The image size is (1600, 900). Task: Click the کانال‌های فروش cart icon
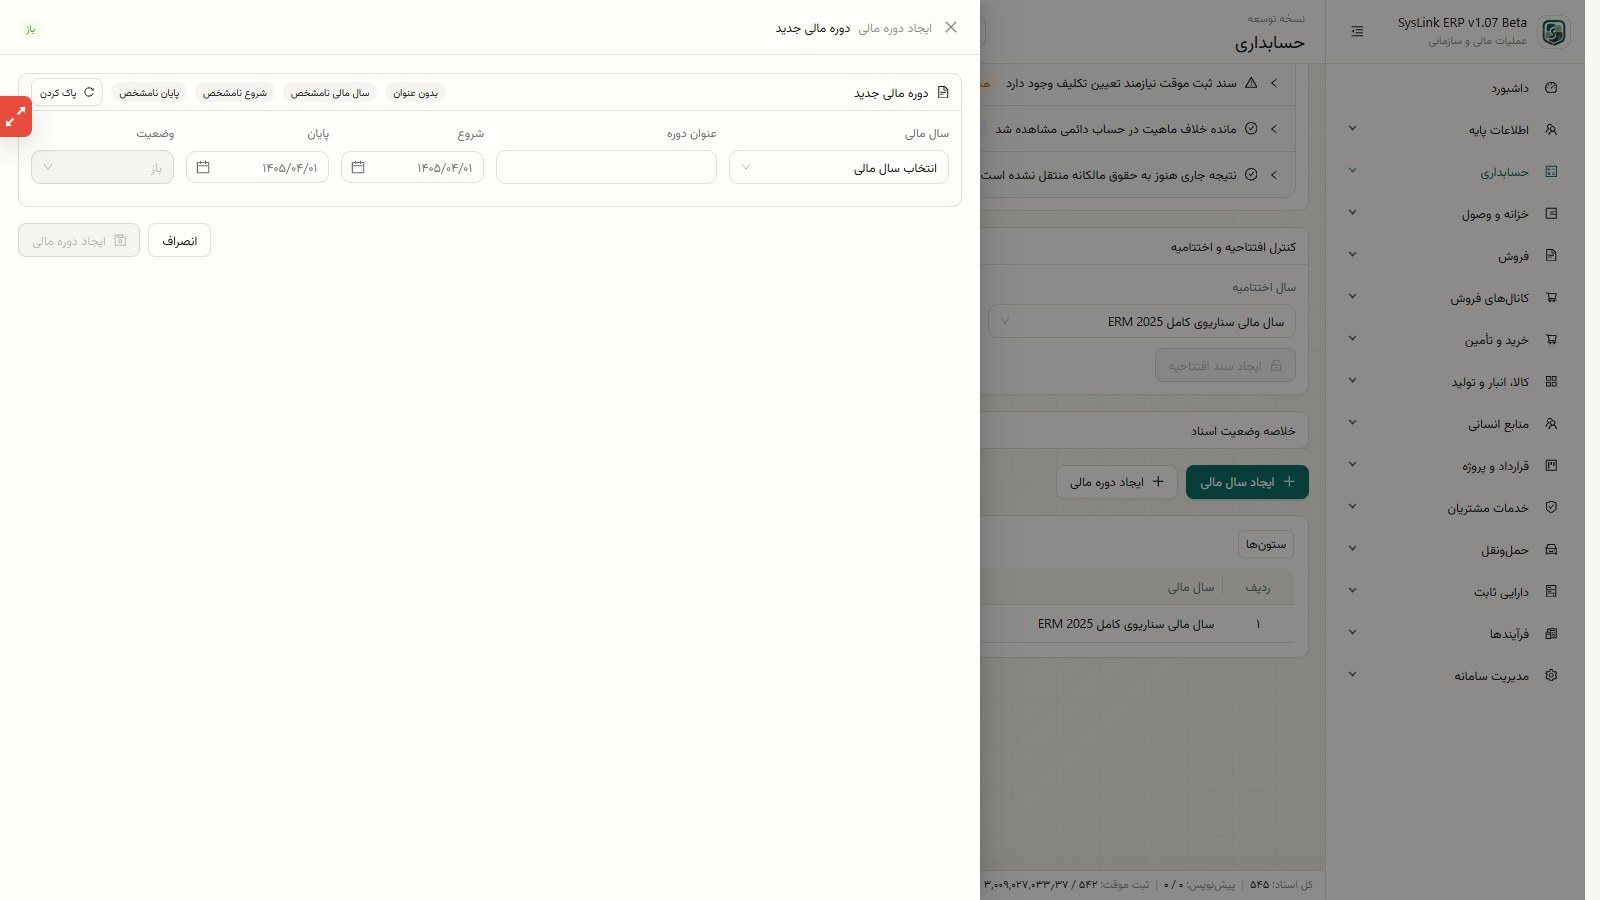[1551, 298]
